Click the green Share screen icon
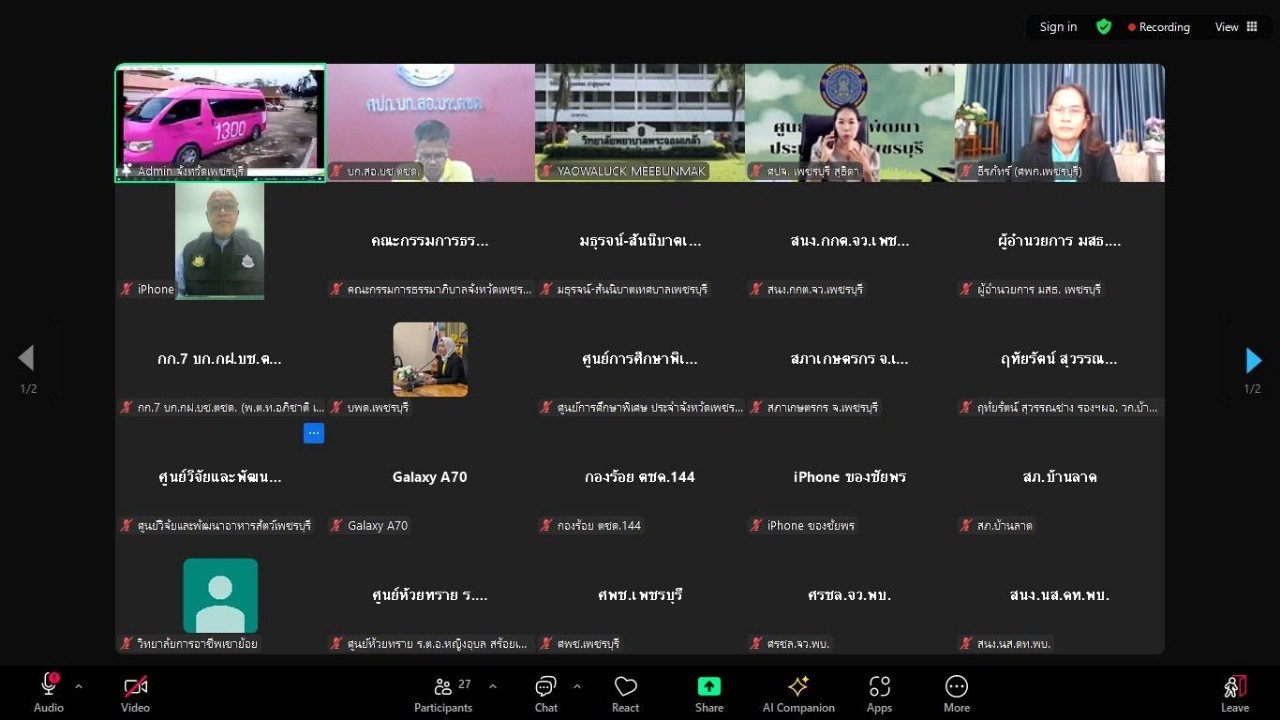Viewport: 1280px width, 720px height. coord(709,687)
